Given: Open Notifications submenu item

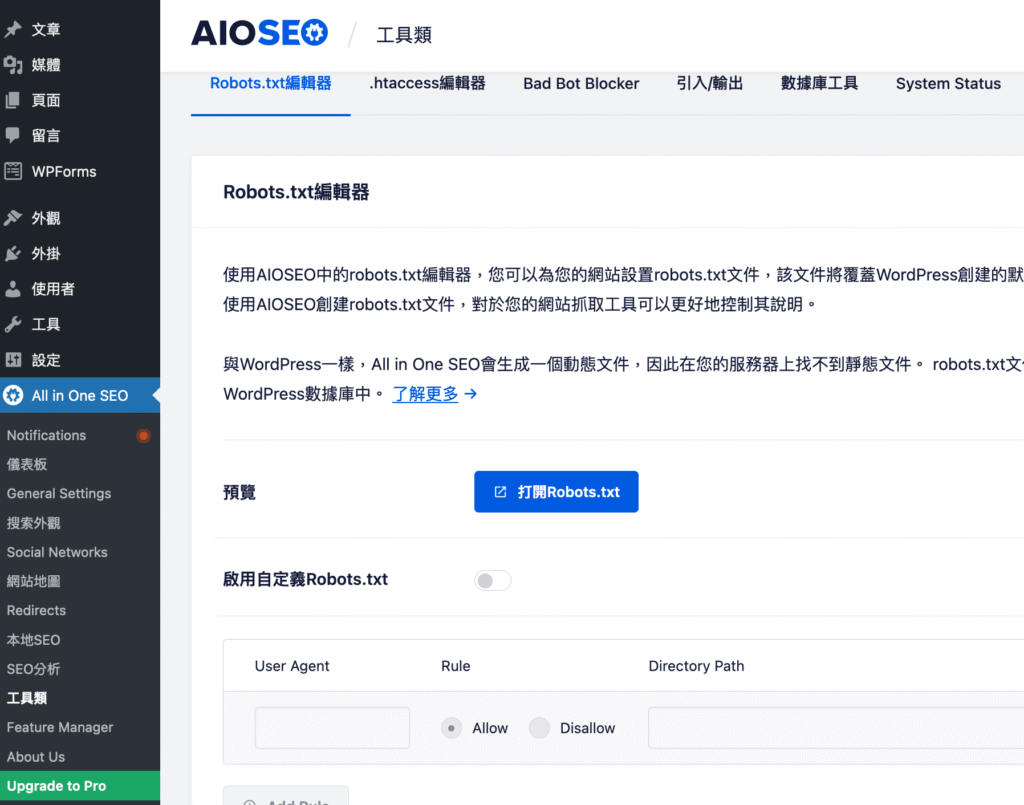Looking at the screenshot, I should pyautogui.click(x=46, y=435).
